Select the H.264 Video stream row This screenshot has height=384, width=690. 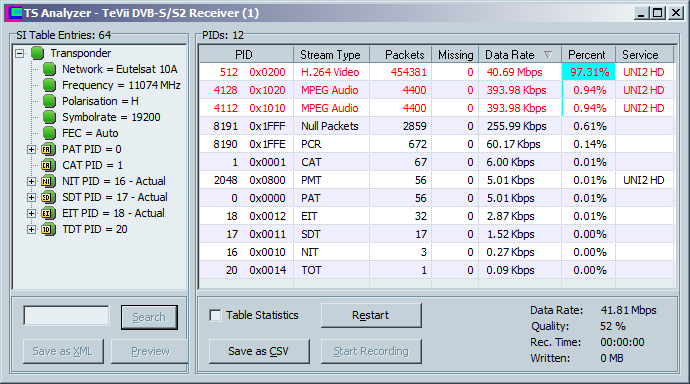point(437,72)
